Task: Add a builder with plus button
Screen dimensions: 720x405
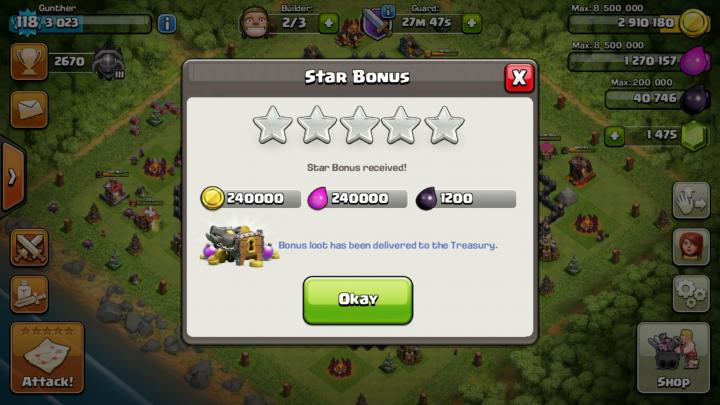Action: coord(328,23)
